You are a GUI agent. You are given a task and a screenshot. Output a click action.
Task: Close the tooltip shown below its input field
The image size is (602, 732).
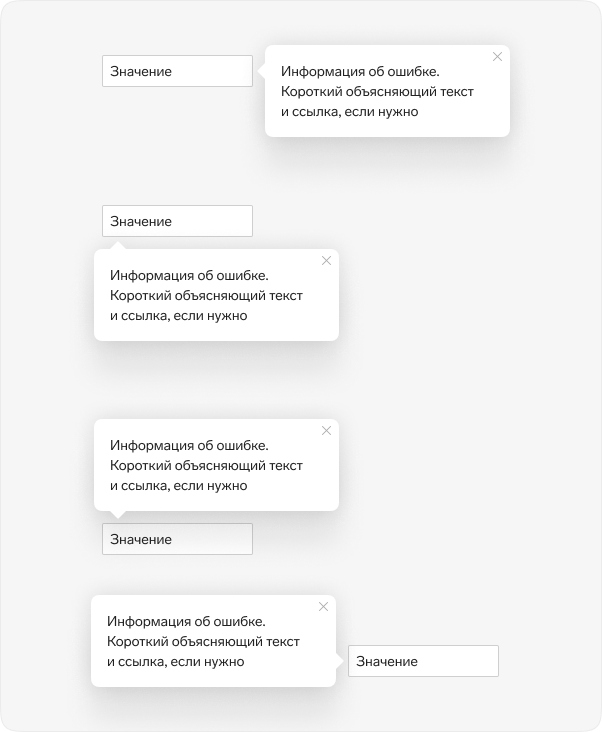point(326,260)
